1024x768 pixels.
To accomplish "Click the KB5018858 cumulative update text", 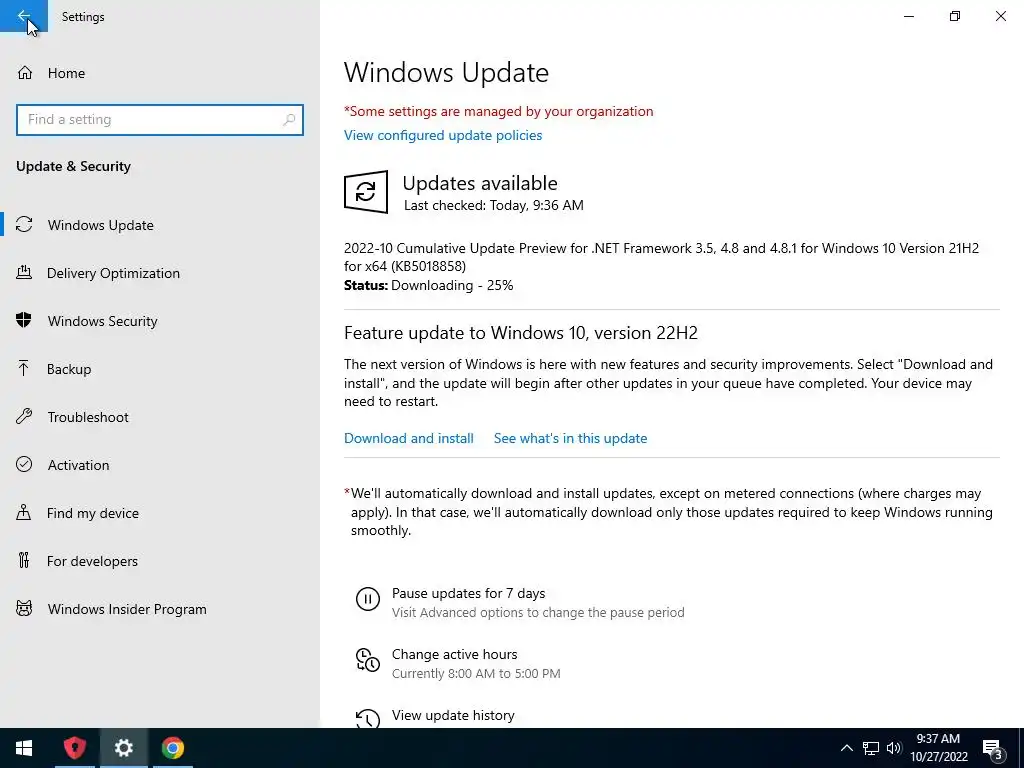I will [x=662, y=257].
